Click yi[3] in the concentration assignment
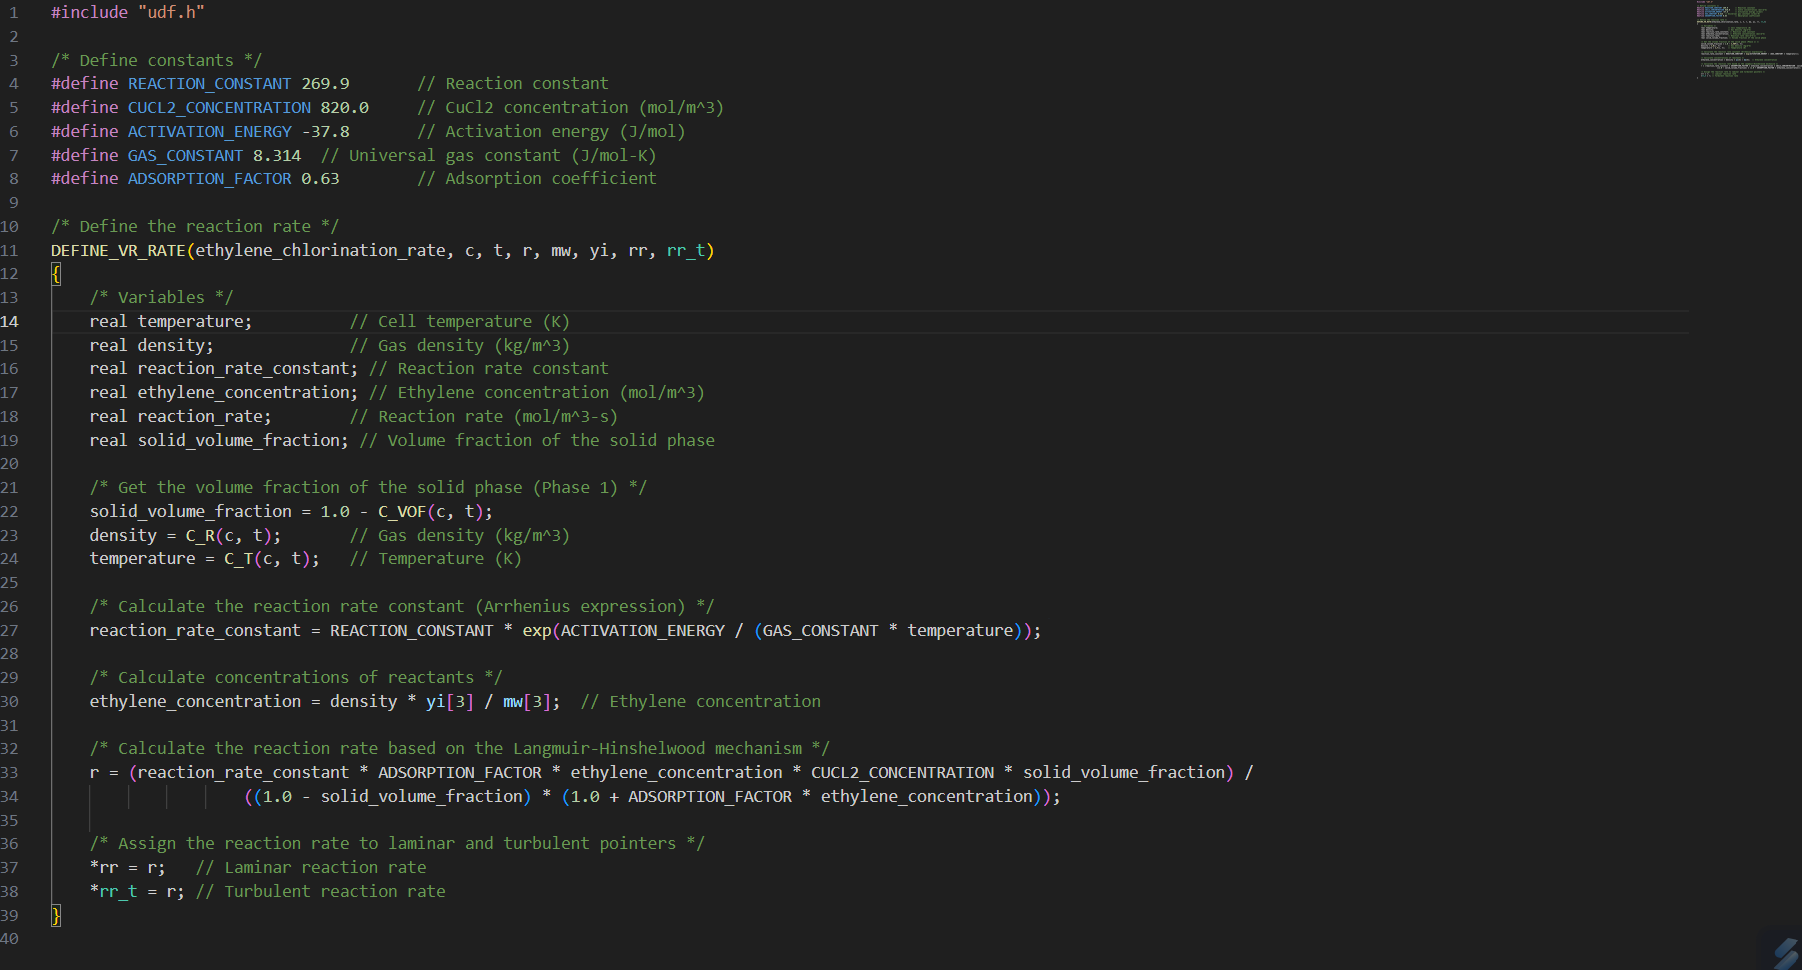 [450, 701]
